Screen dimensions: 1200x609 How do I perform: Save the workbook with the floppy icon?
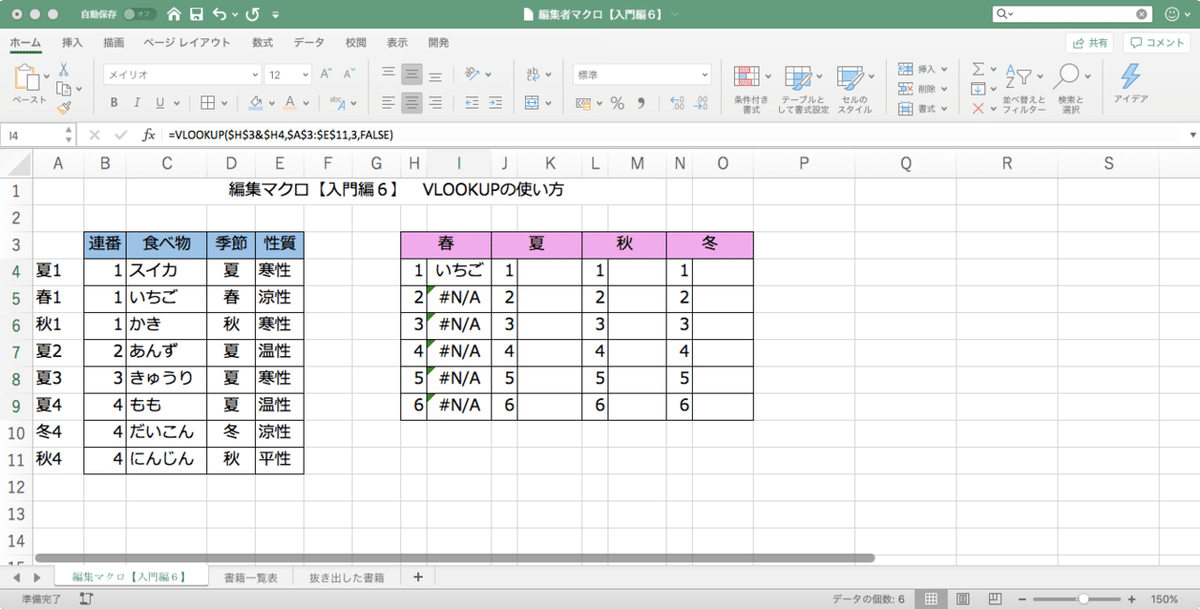197,15
